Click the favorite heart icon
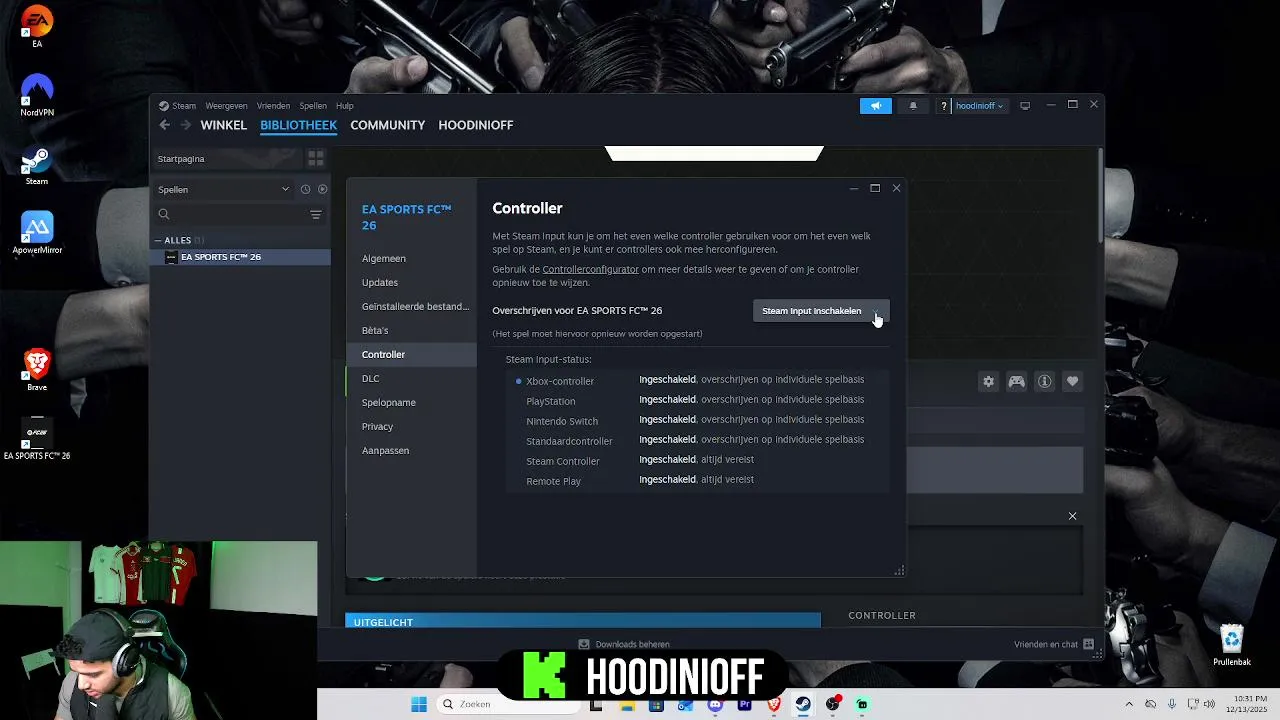Viewport: 1280px width, 720px height. 1072,381
